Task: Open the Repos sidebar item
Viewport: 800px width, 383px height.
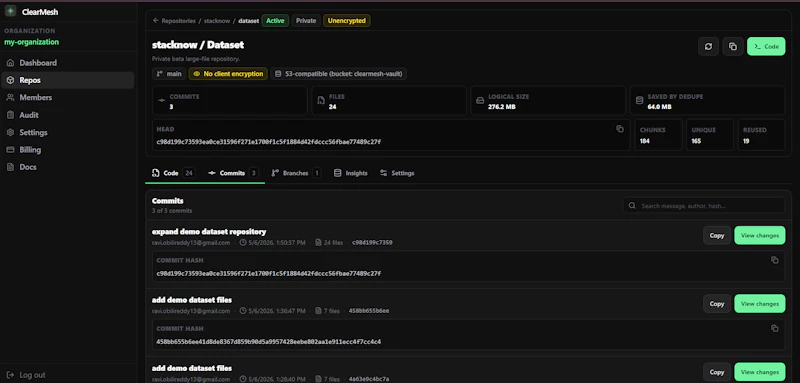Action: pyautogui.click(x=68, y=80)
